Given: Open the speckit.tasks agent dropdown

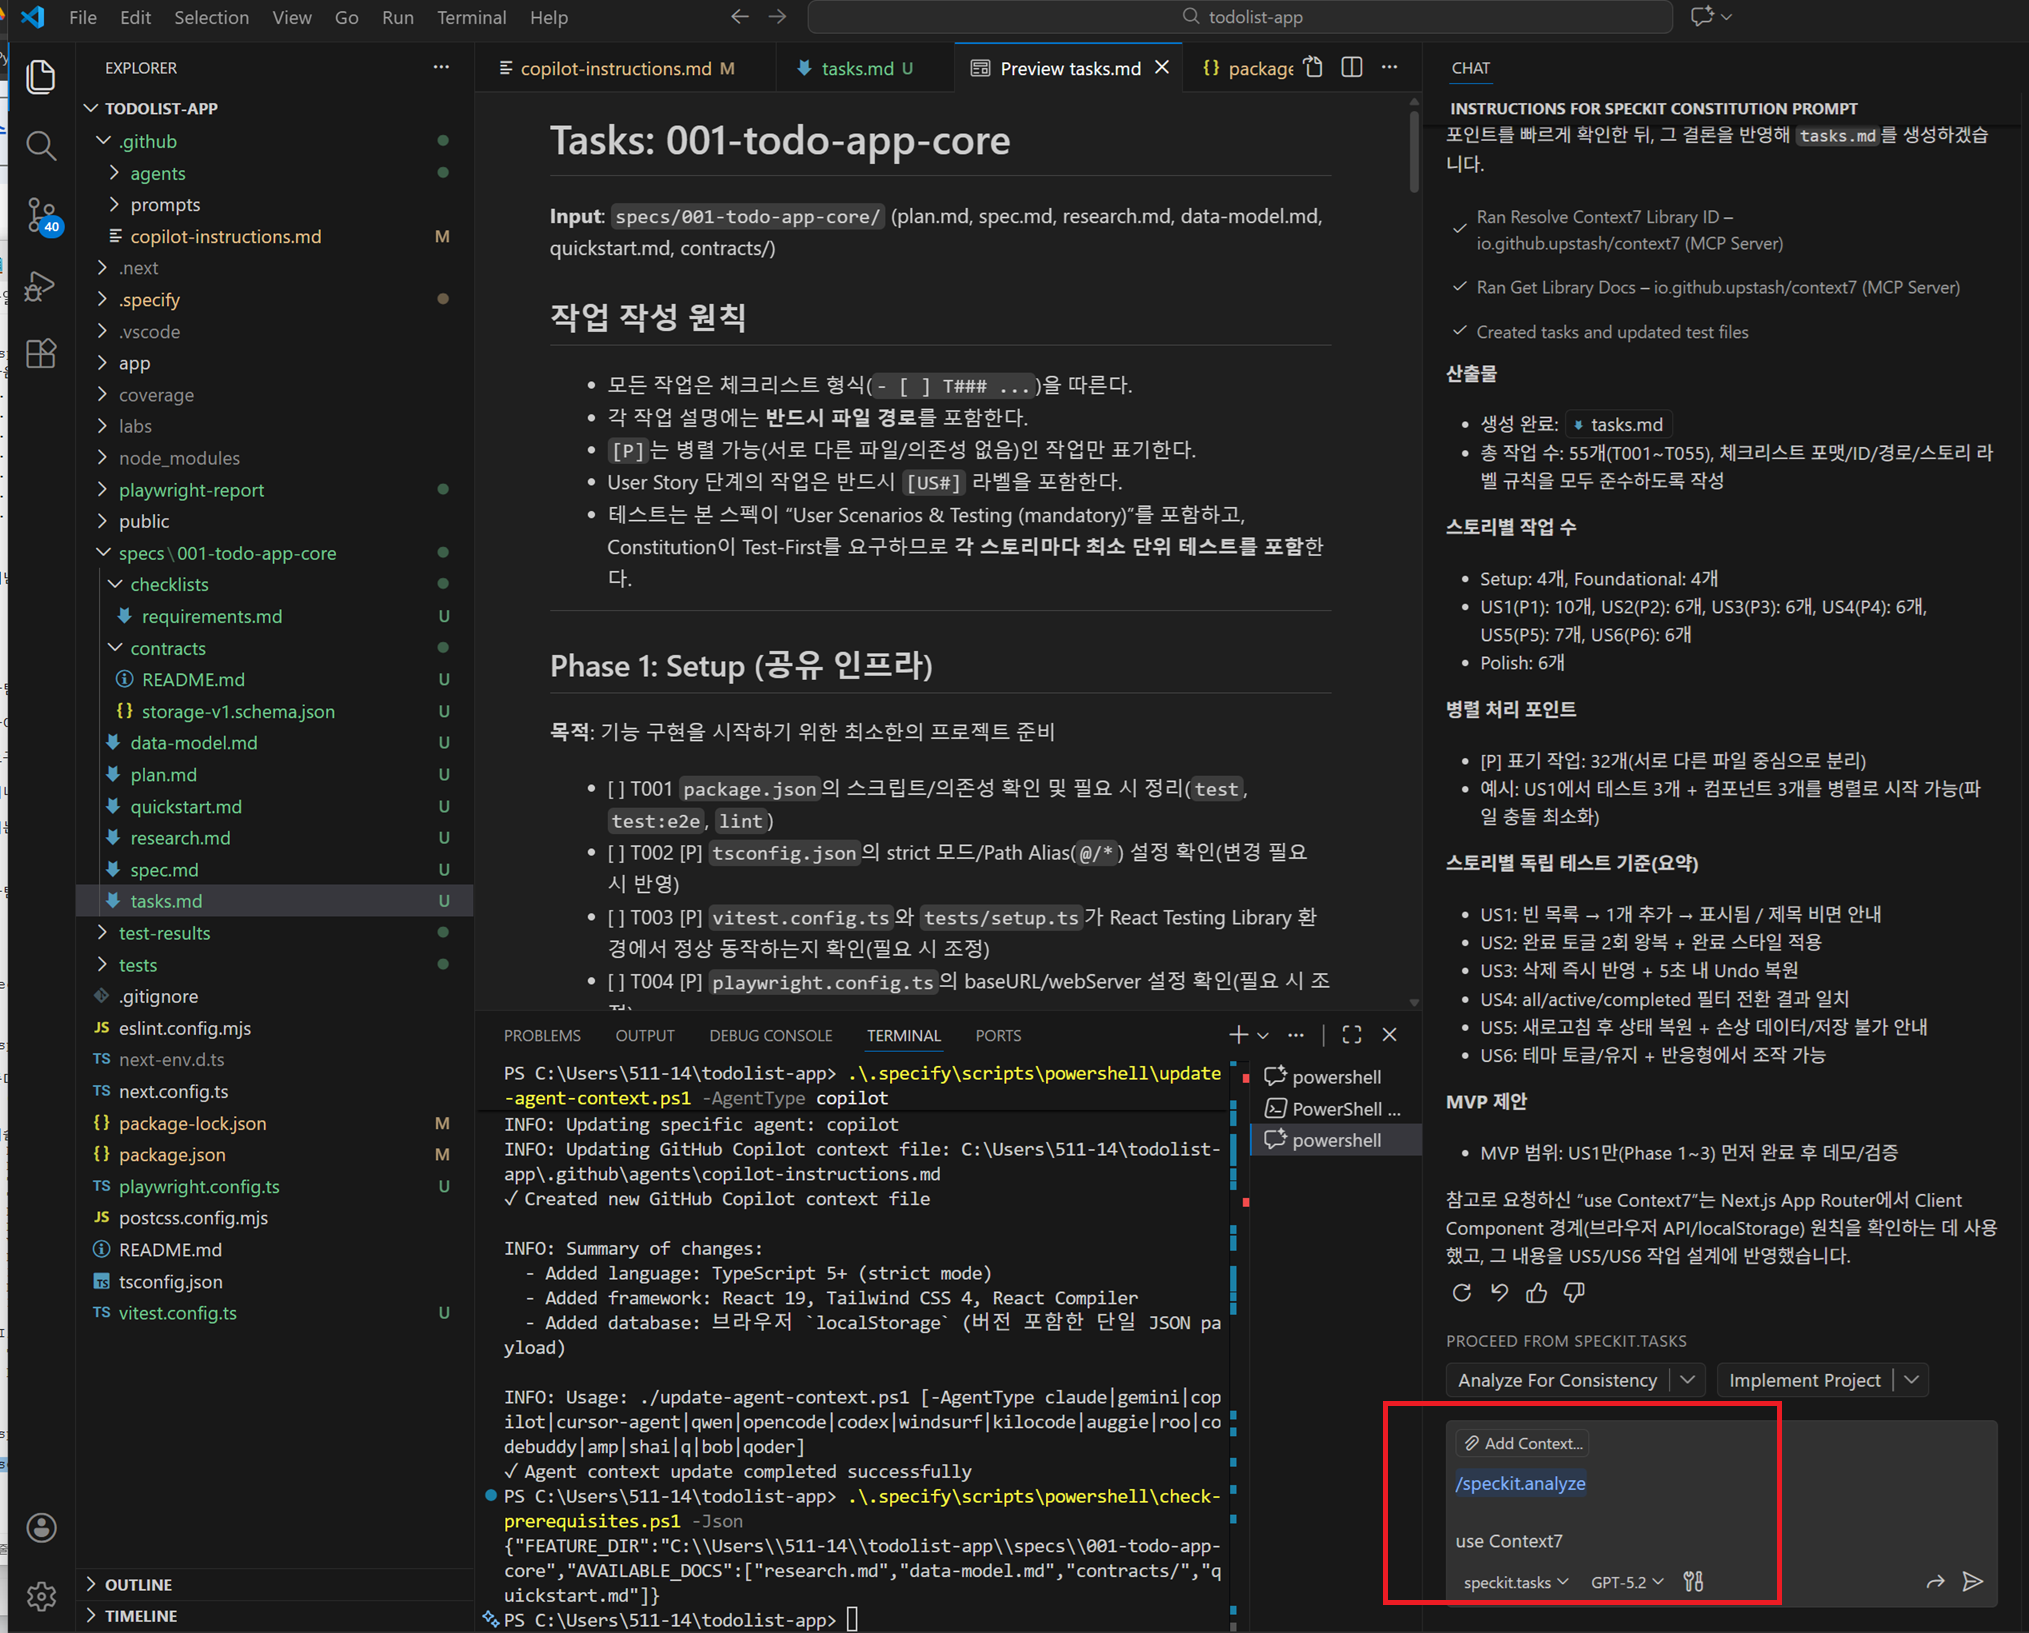Looking at the screenshot, I should pyautogui.click(x=1515, y=1582).
